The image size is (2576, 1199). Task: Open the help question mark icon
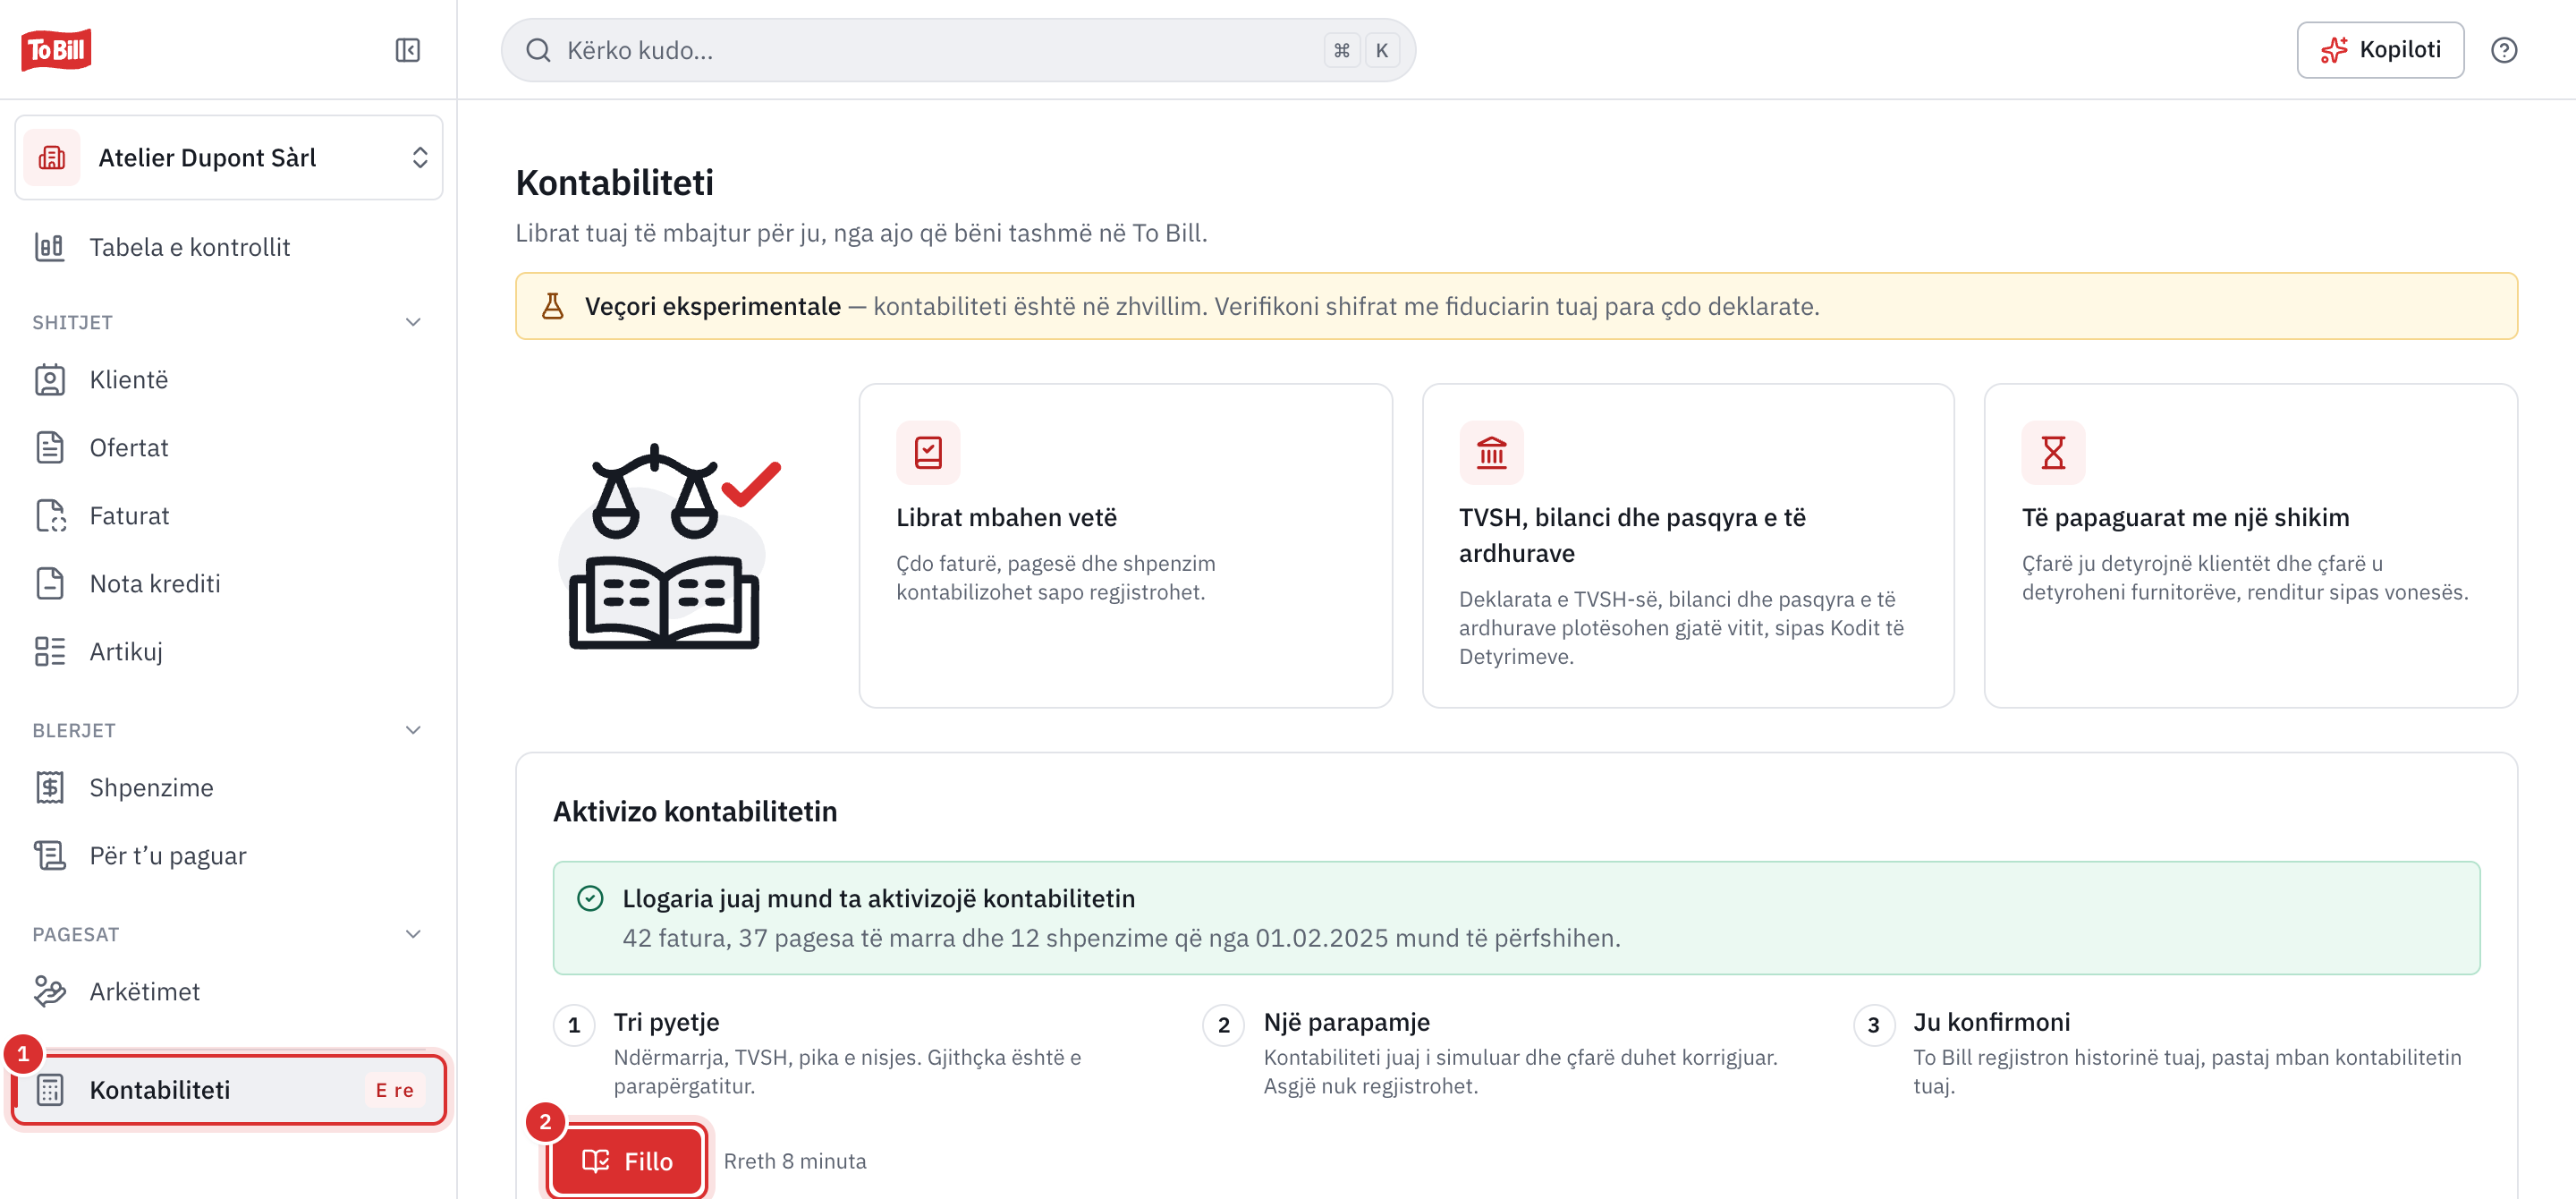pyautogui.click(x=2503, y=50)
